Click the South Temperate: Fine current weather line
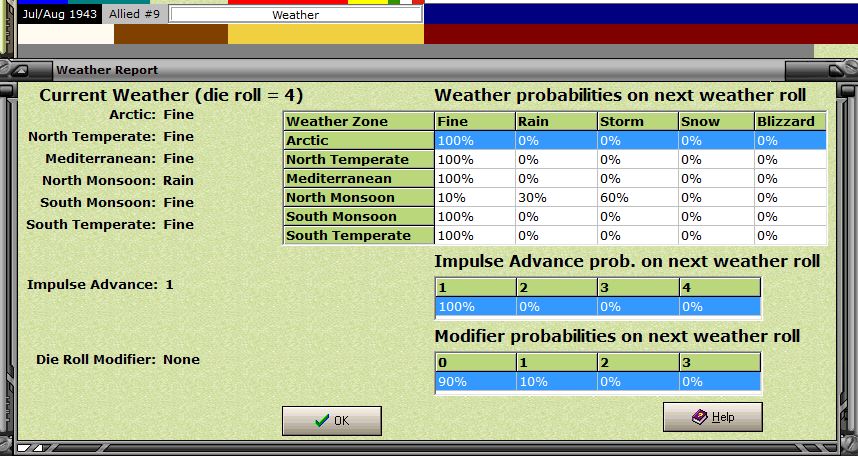The image size is (858, 456). coord(110,224)
